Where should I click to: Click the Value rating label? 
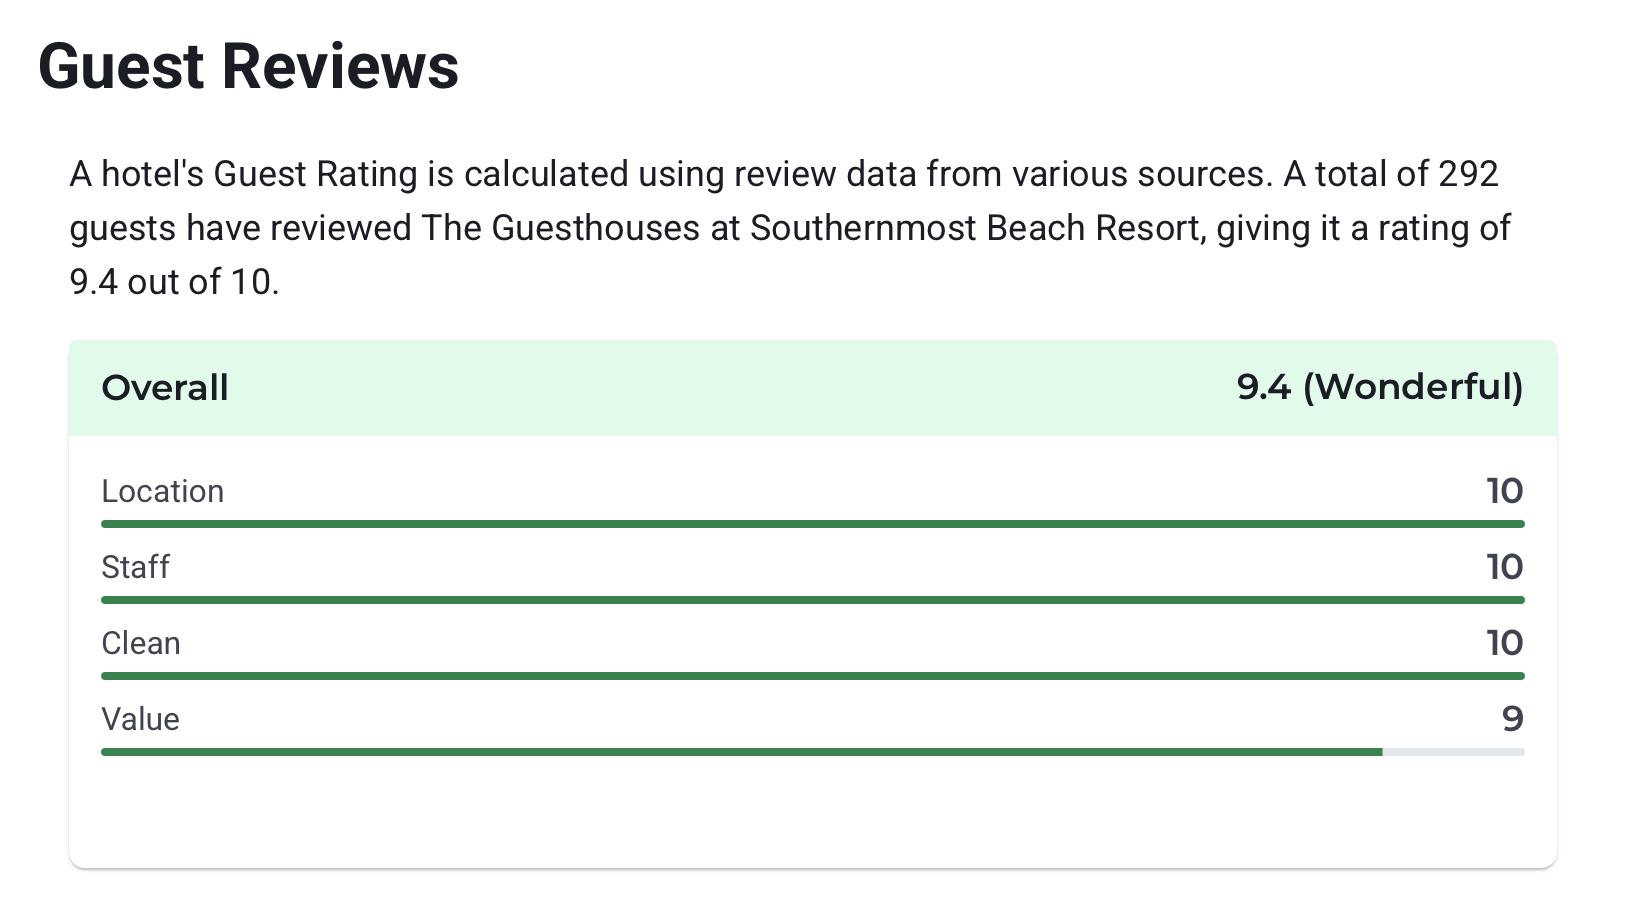click(140, 719)
